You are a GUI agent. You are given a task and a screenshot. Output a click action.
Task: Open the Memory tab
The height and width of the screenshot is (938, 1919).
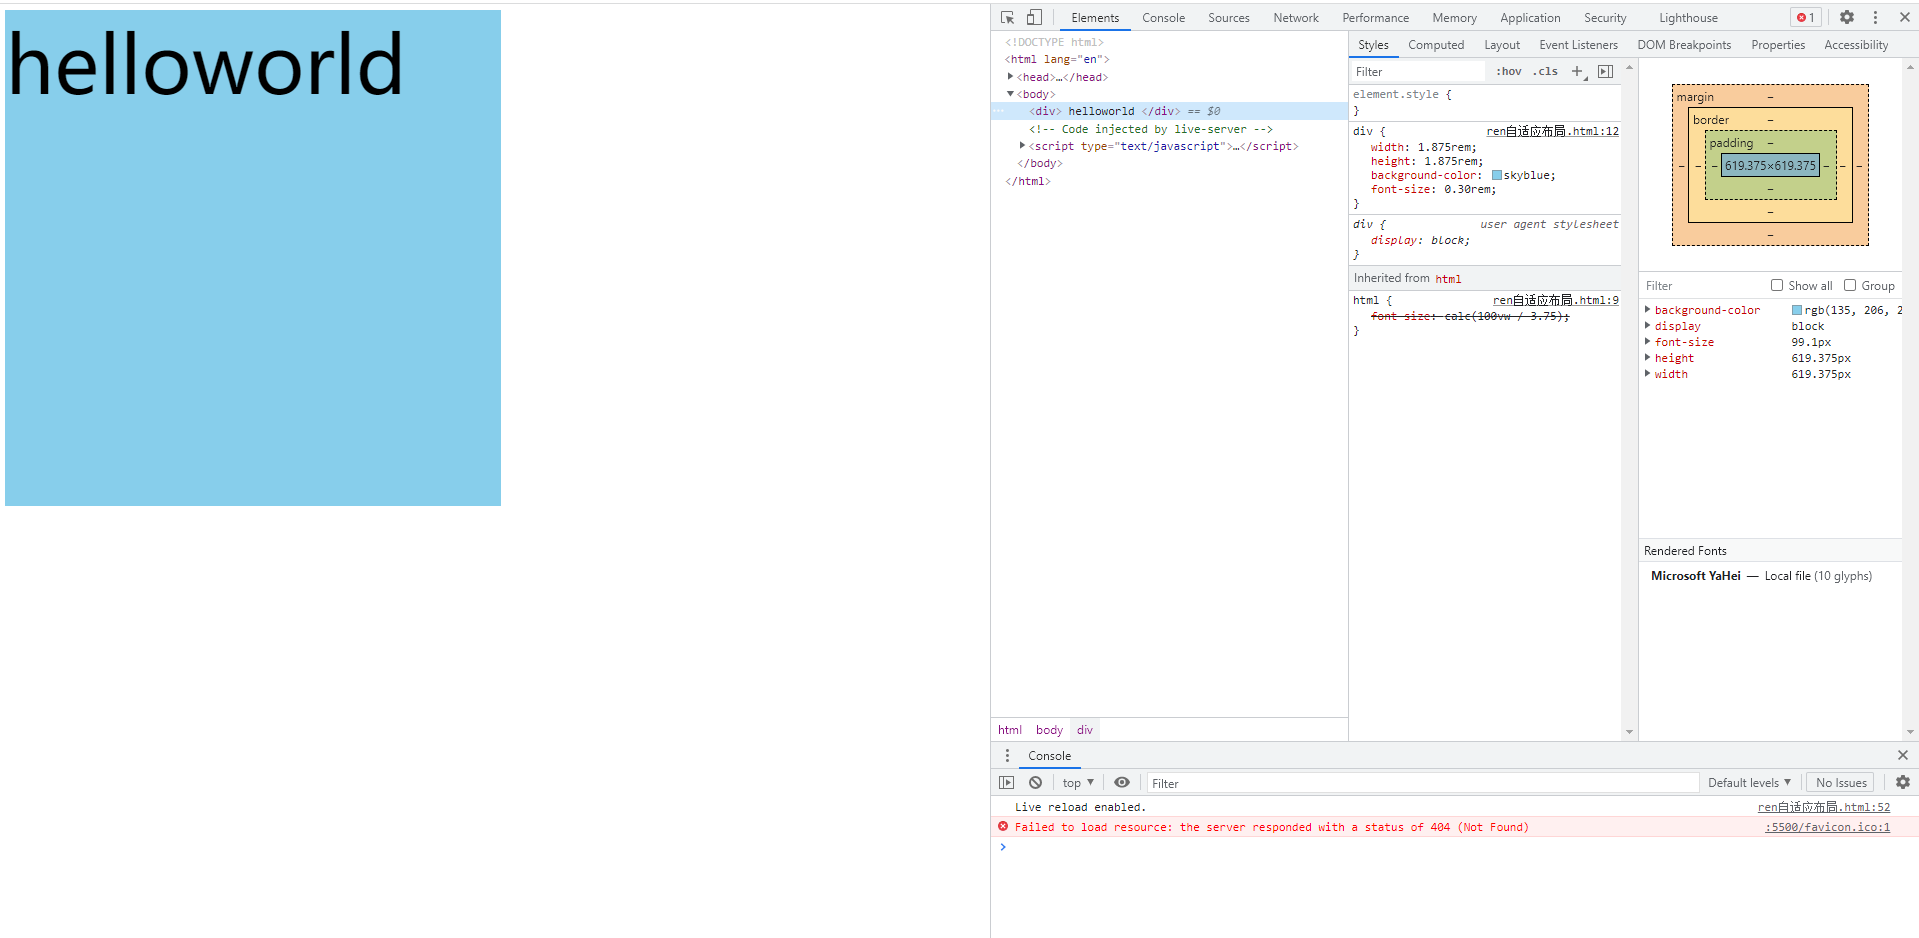(x=1454, y=18)
